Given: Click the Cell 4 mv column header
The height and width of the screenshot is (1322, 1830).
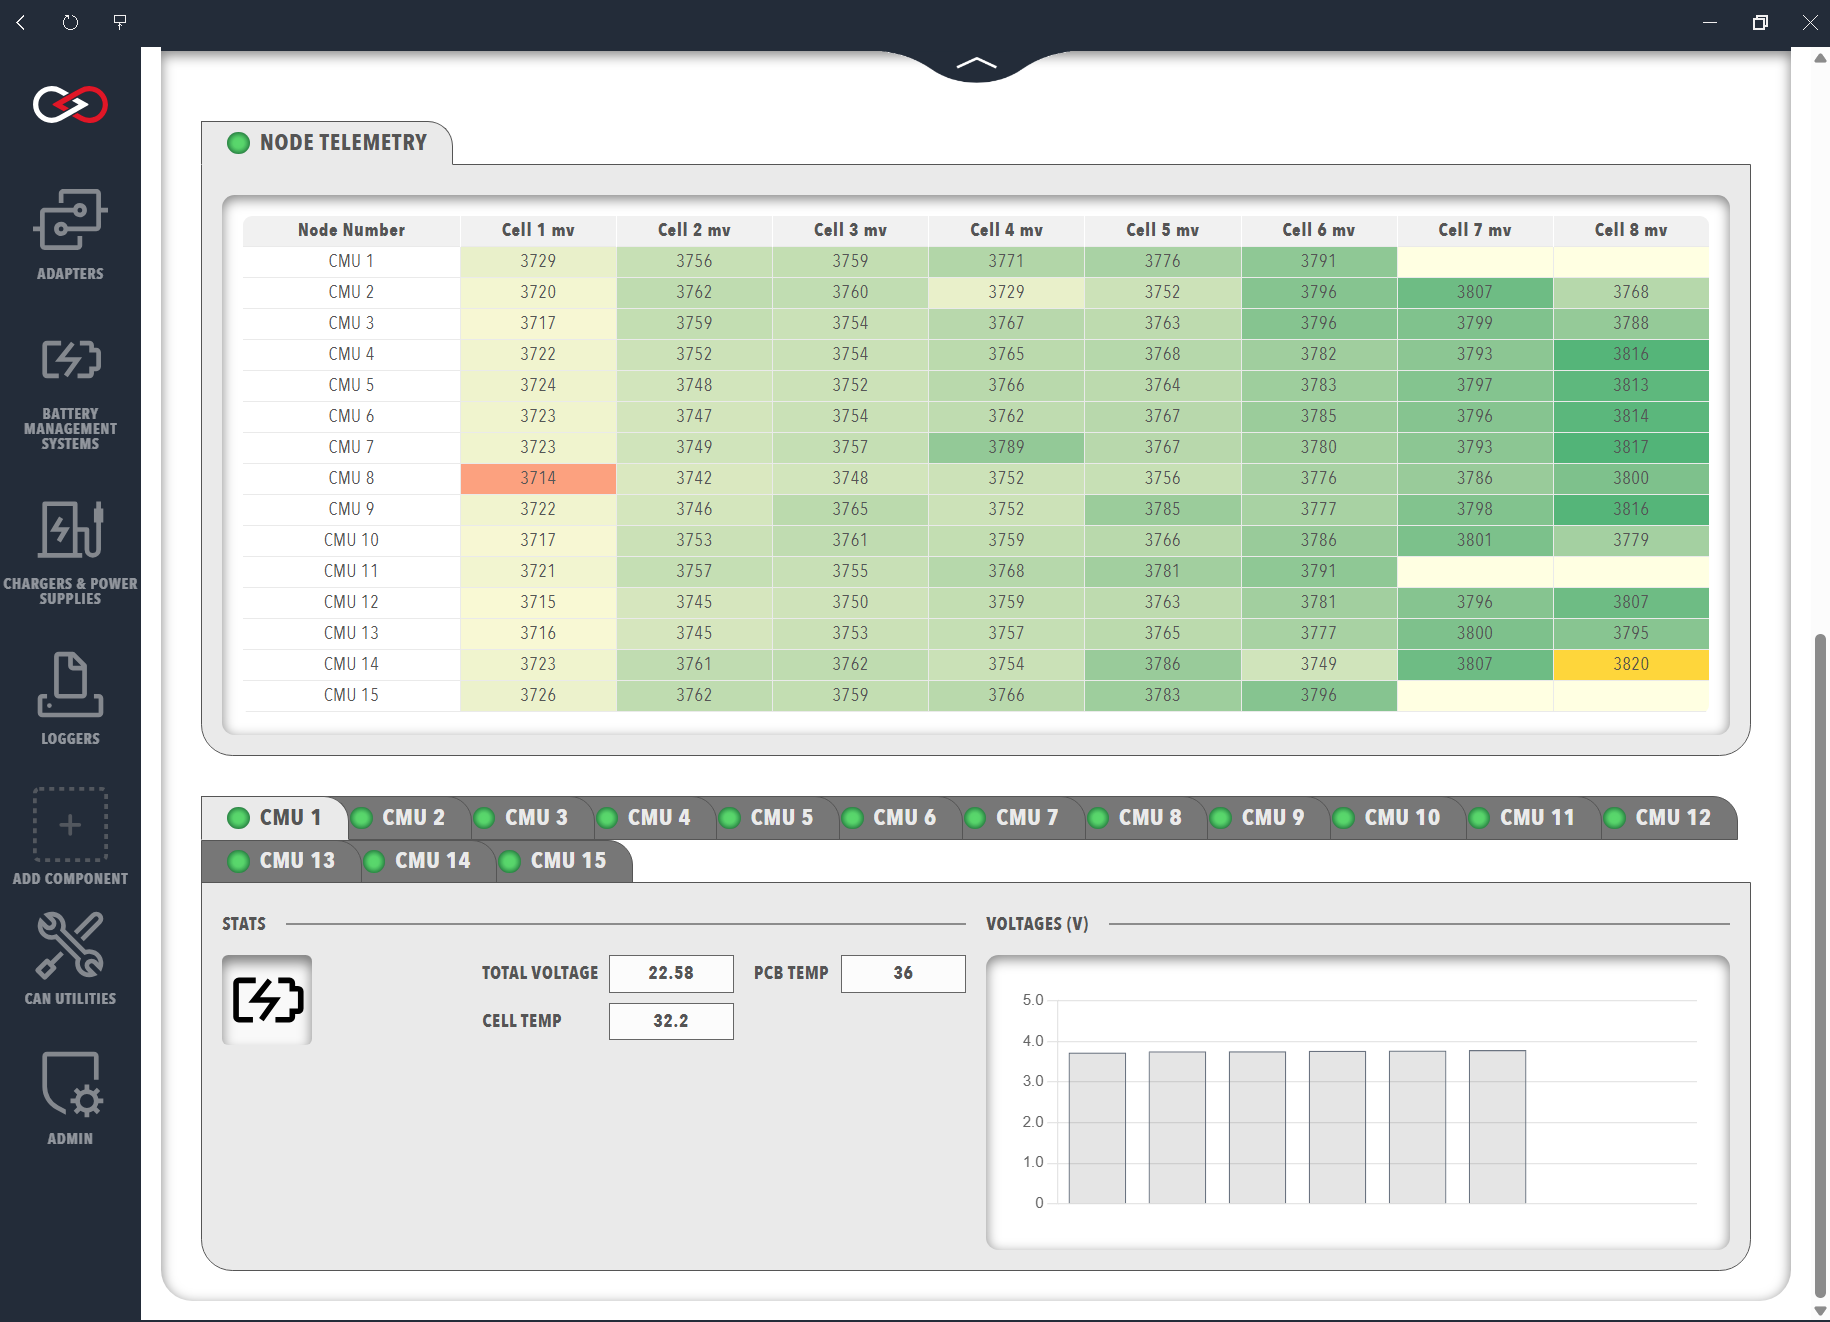Looking at the screenshot, I should click(1006, 230).
